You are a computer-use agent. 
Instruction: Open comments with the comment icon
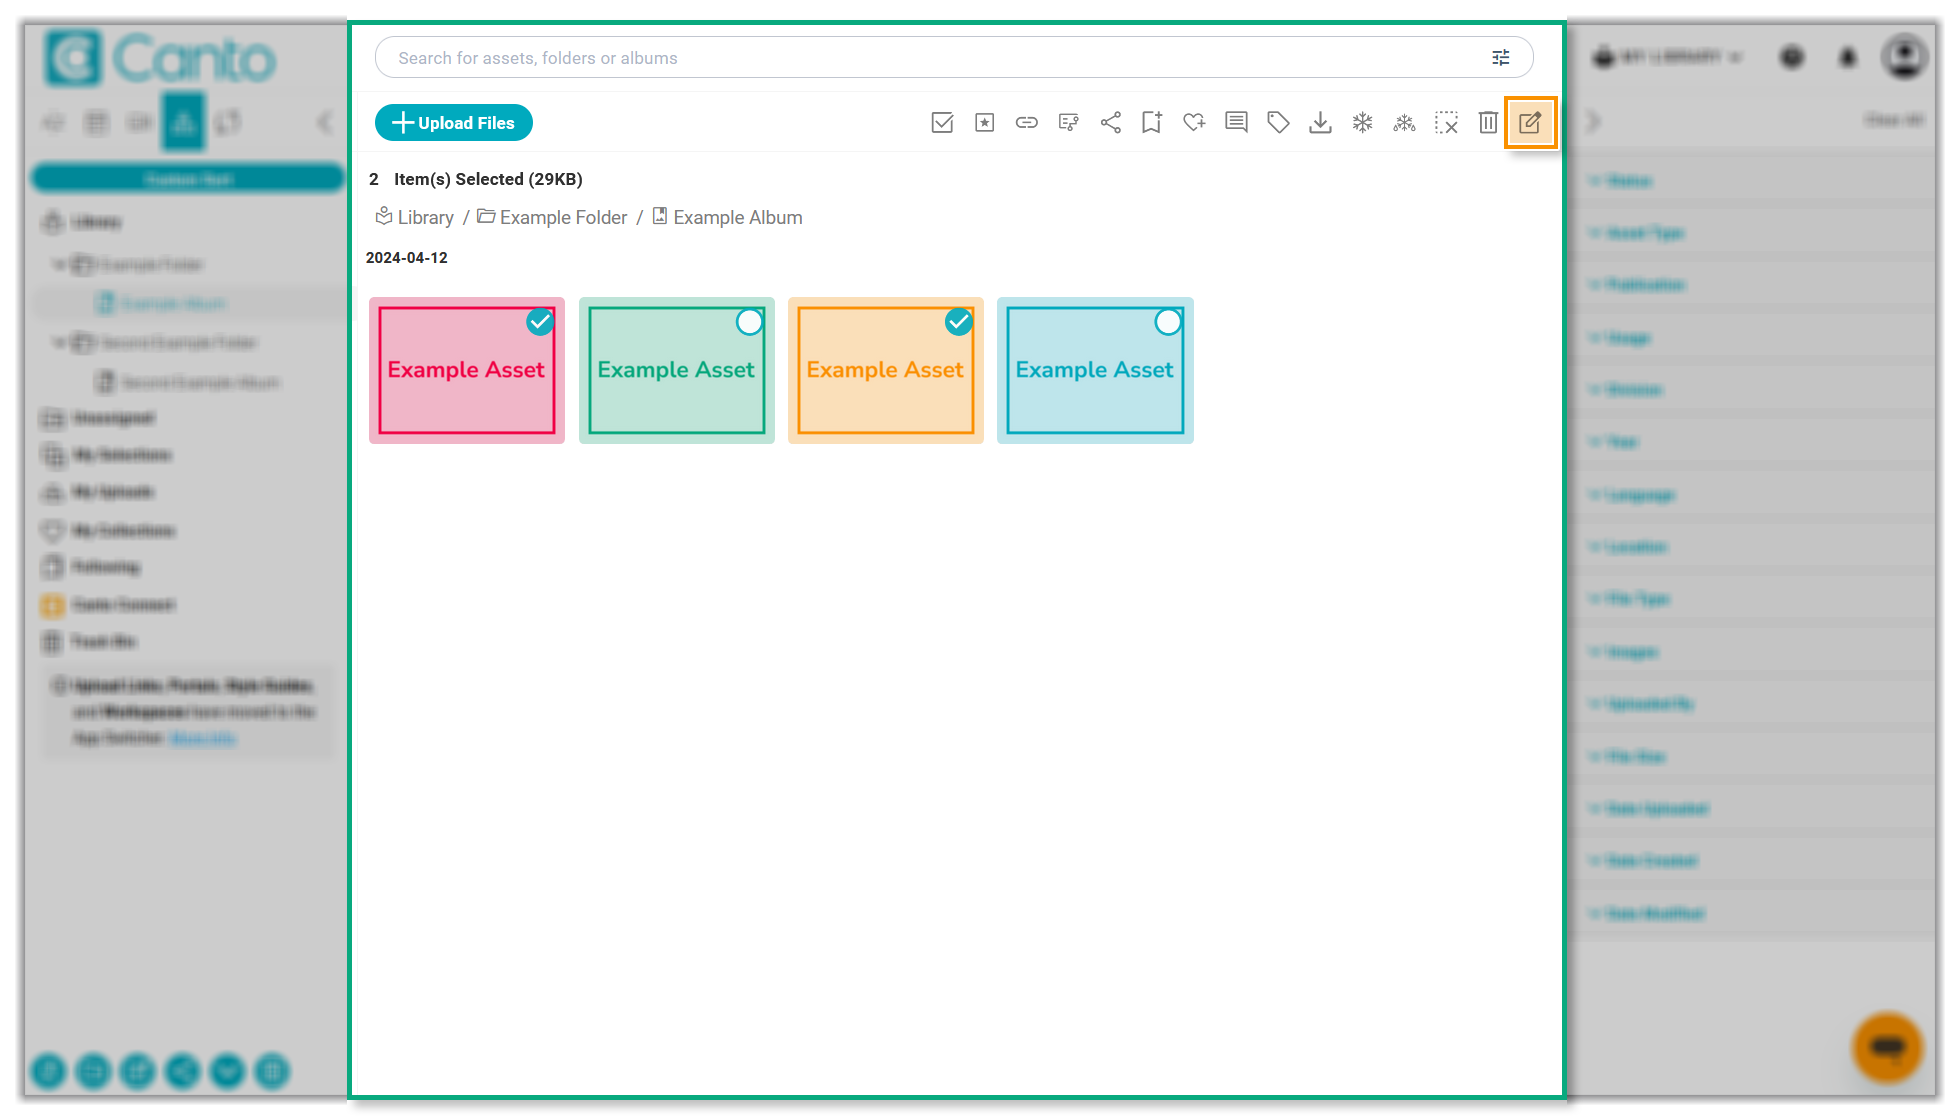tap(1235, 122)
